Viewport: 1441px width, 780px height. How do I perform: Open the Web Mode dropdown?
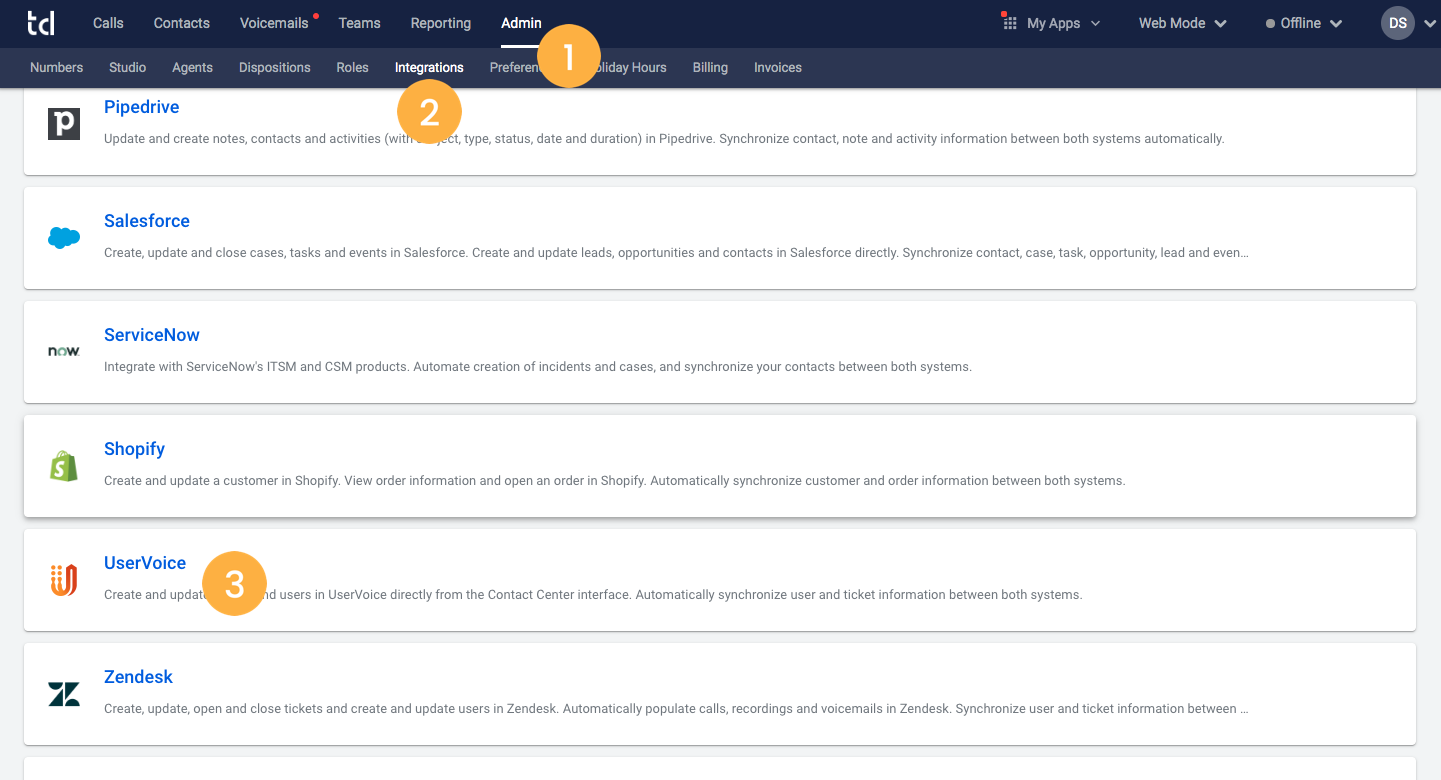coord(1183,23)
